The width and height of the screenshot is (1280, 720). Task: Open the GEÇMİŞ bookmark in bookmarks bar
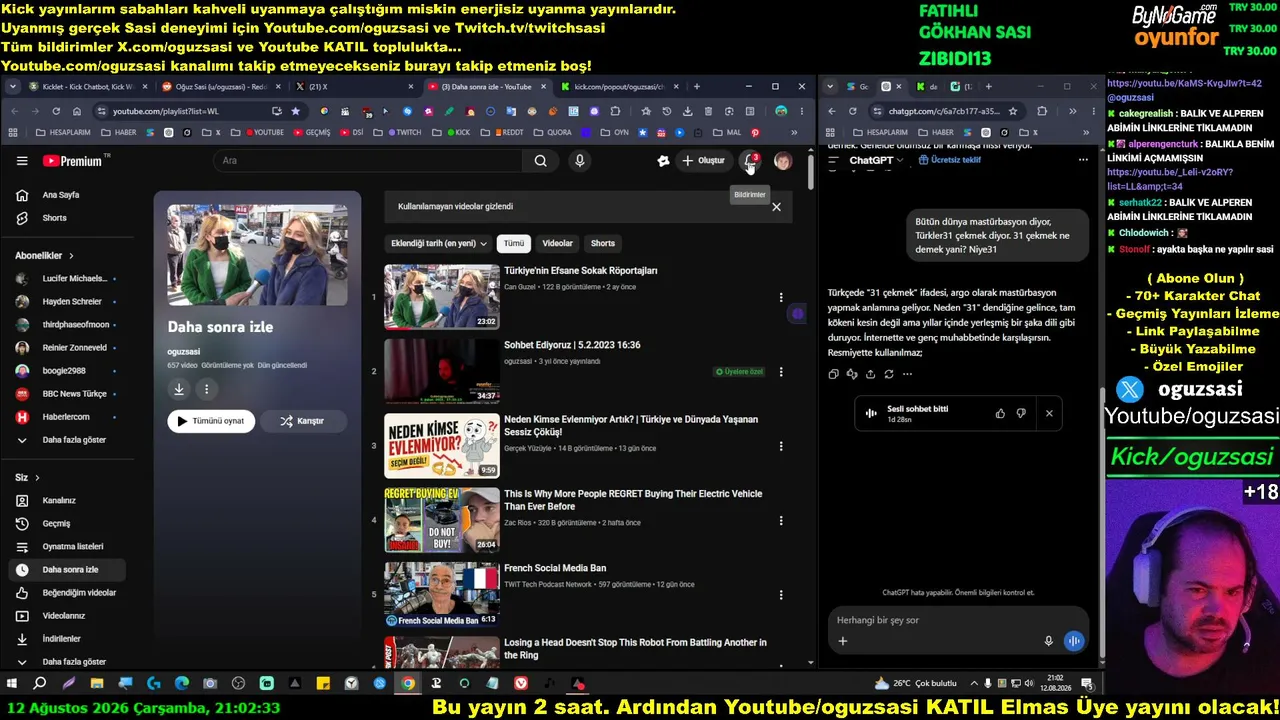click(x=311, y=132)
